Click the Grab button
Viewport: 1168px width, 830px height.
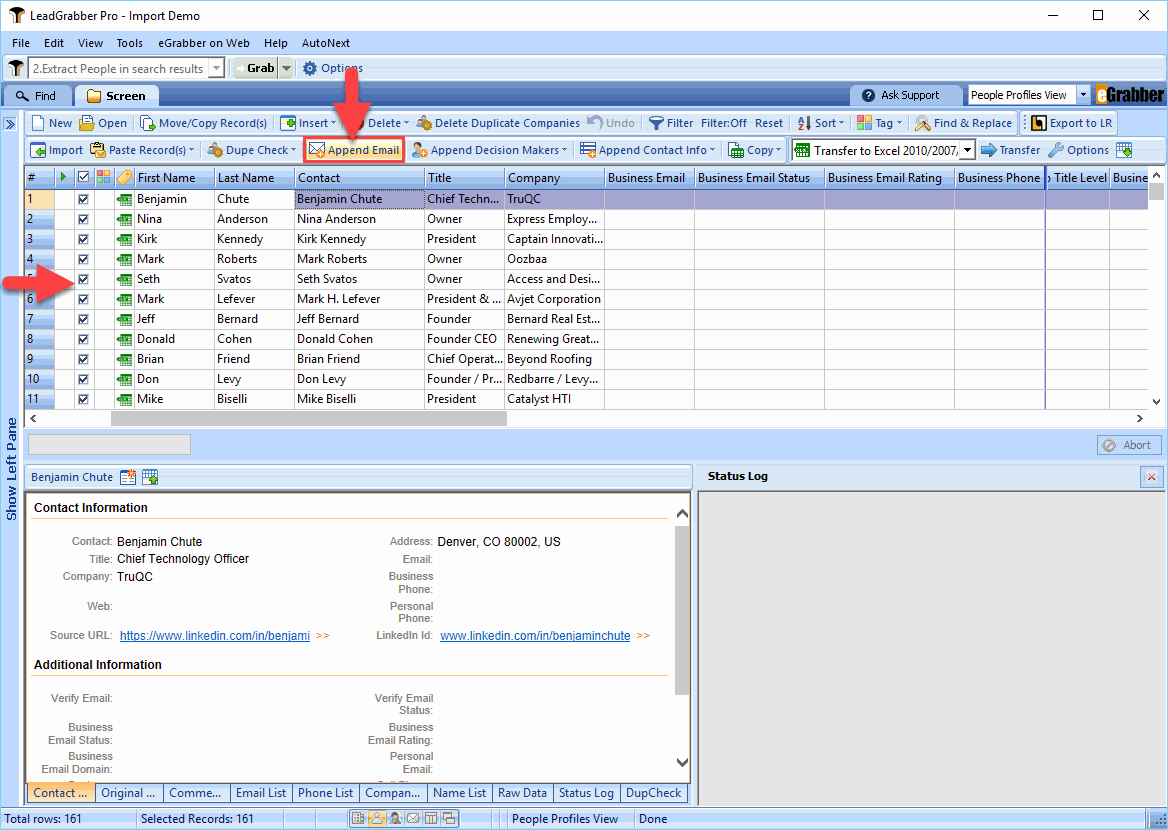click(x=256, y=69)
